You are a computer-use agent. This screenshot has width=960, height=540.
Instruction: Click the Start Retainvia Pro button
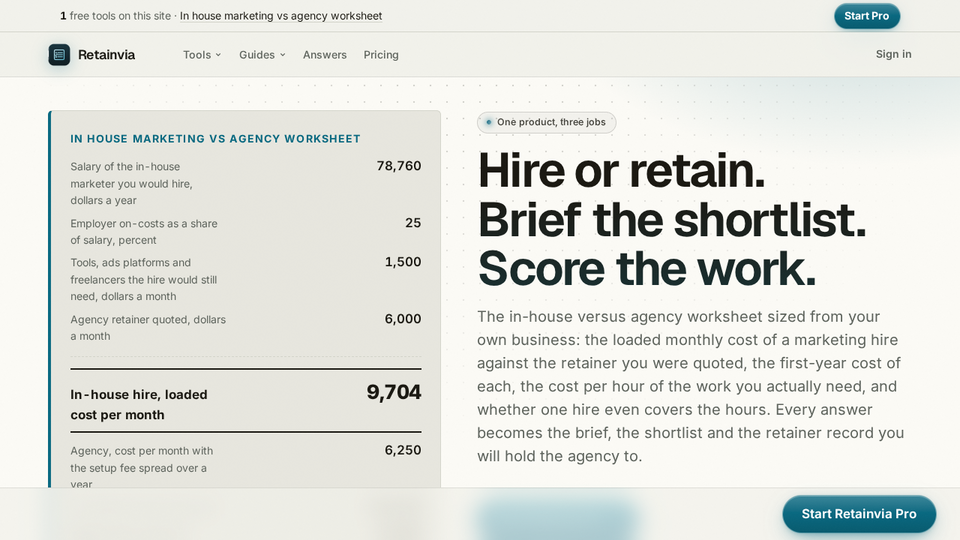point(859,514)
